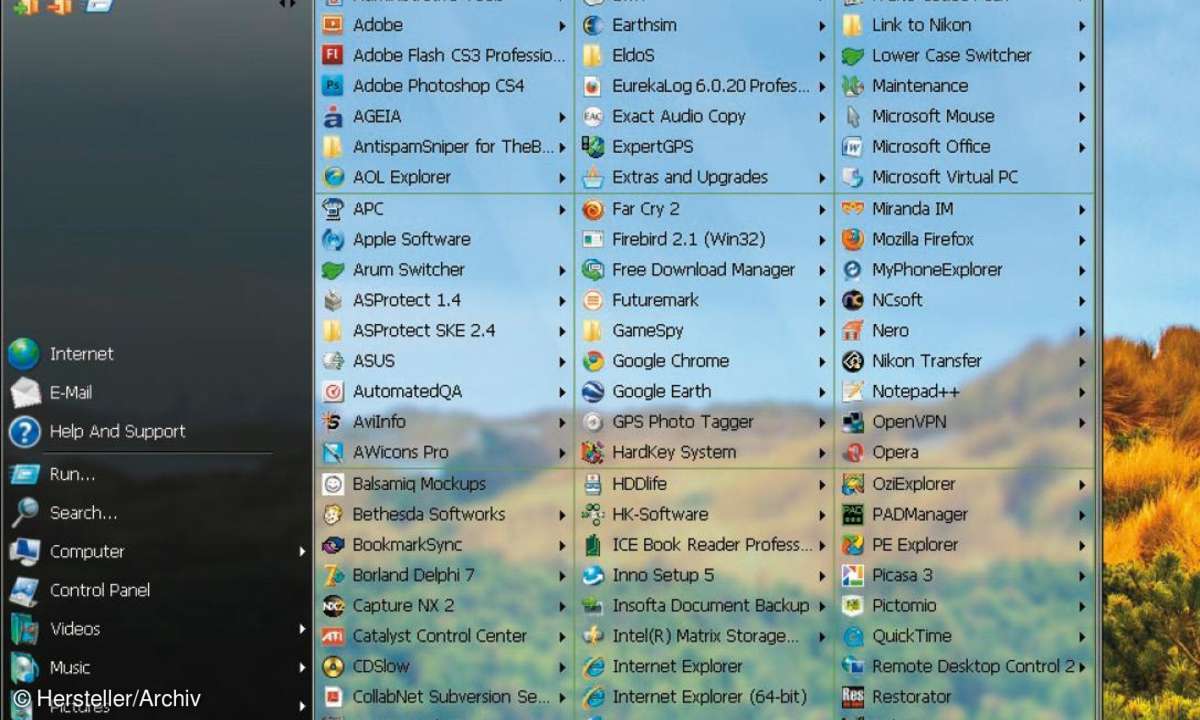Expand the ASUS folder arrow
The image size is (1200, 720).
coord(562,361)
